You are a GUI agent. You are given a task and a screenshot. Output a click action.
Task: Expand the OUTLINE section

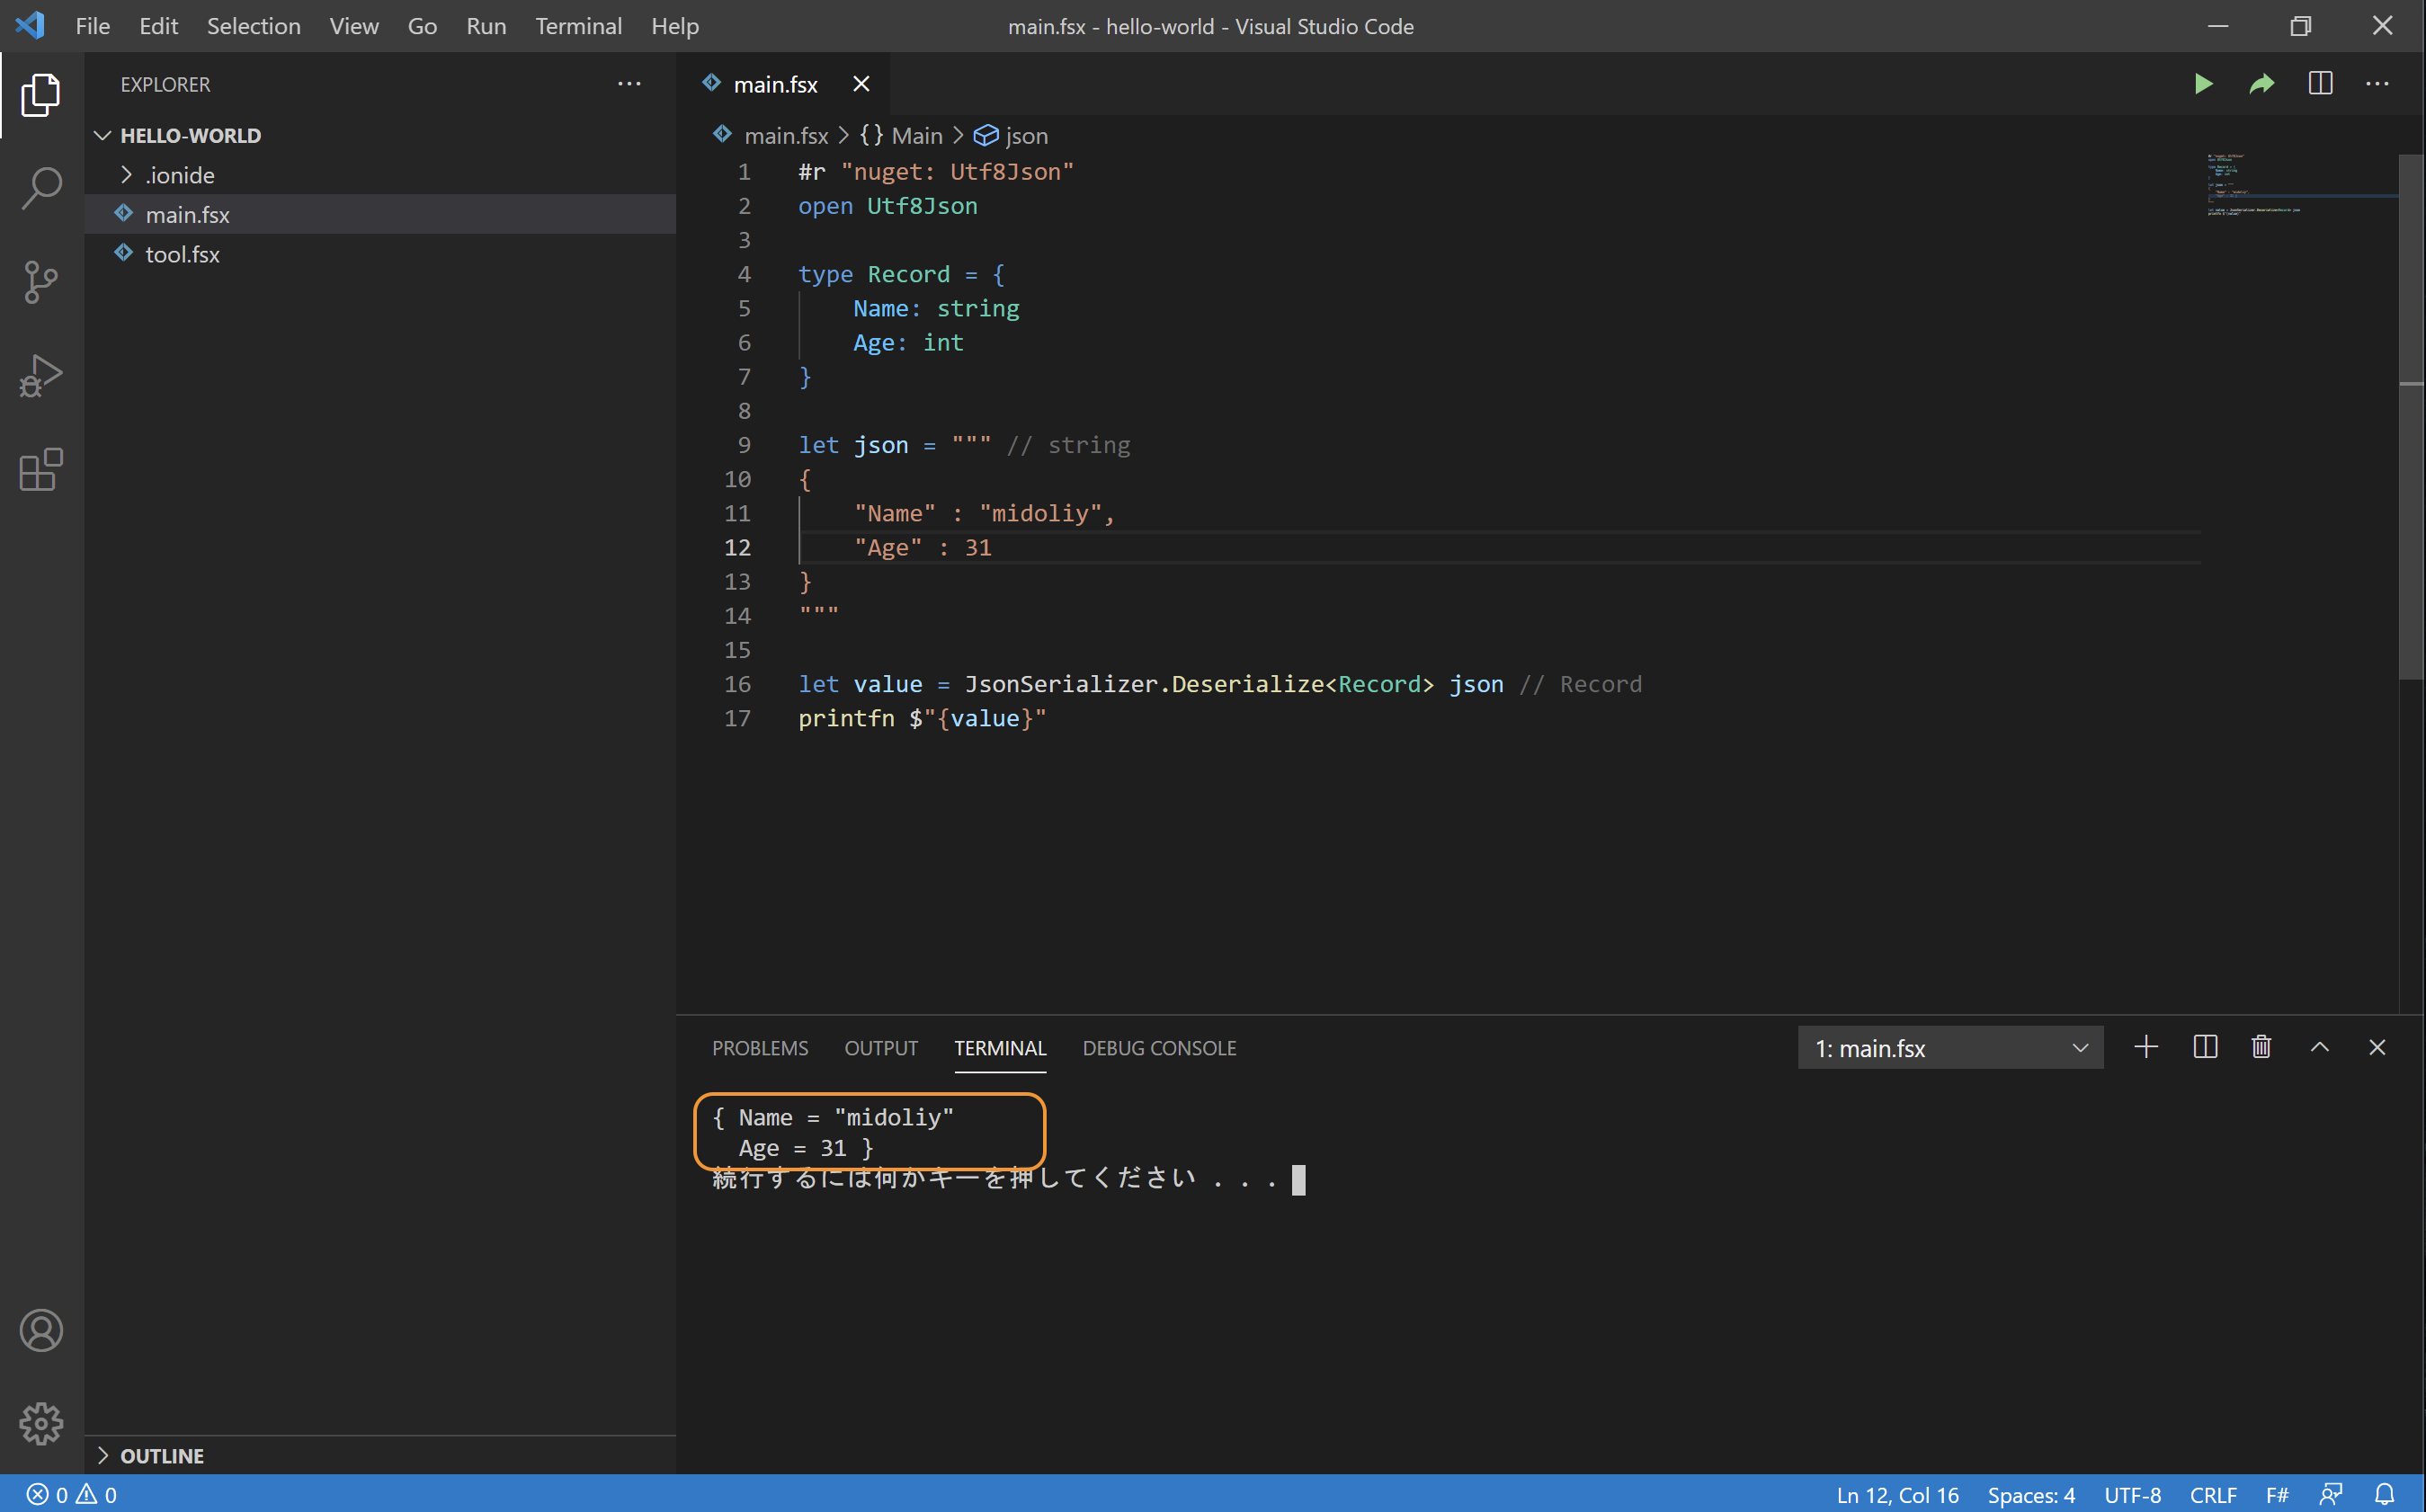[160, 1455]
